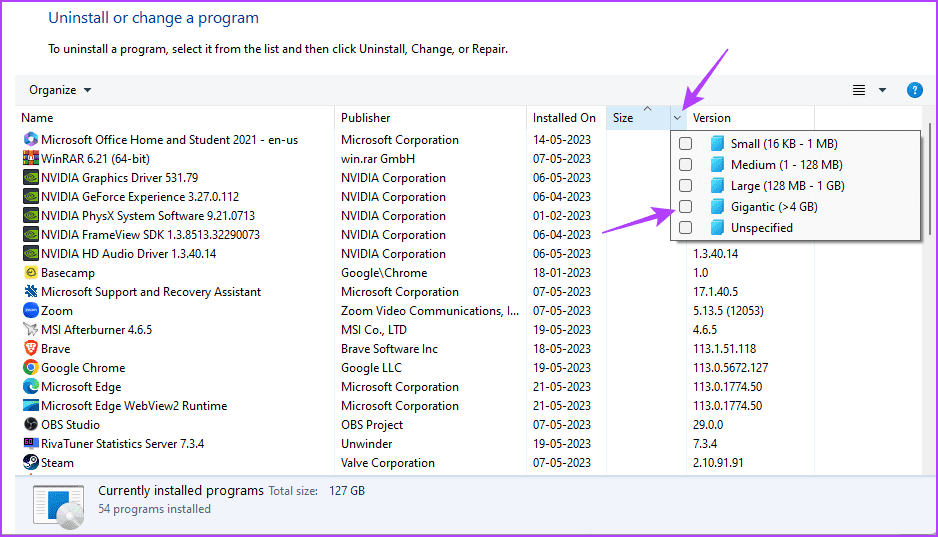Collapse the Size column filter arrow
The width and height of the screenshot is (938, 537).
(x=677, y=118)
